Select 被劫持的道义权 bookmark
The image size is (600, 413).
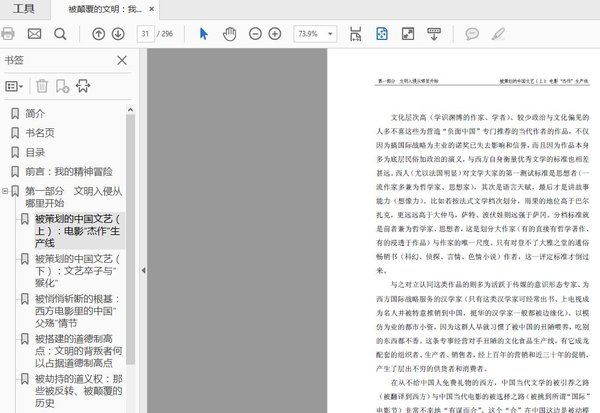(x=78, y=391)
